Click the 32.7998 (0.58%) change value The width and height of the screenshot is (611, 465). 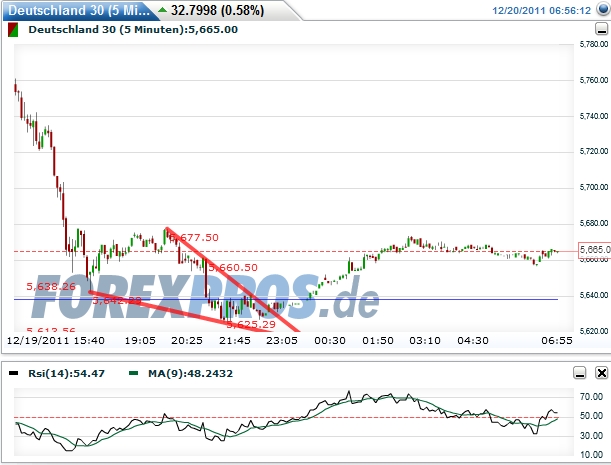coord(217,11)
